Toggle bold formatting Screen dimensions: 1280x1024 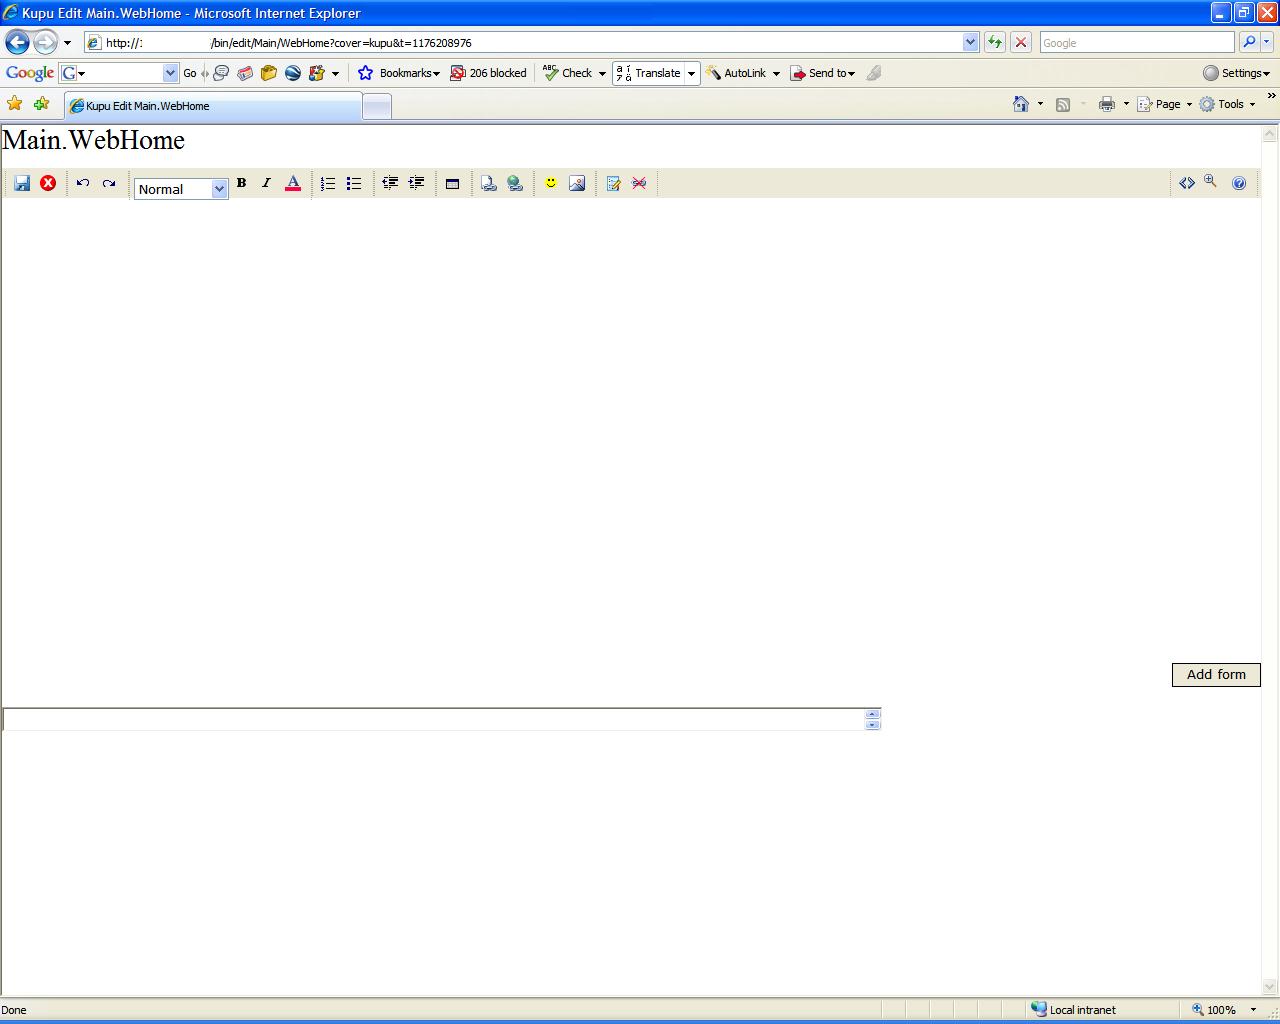point(241,183)
